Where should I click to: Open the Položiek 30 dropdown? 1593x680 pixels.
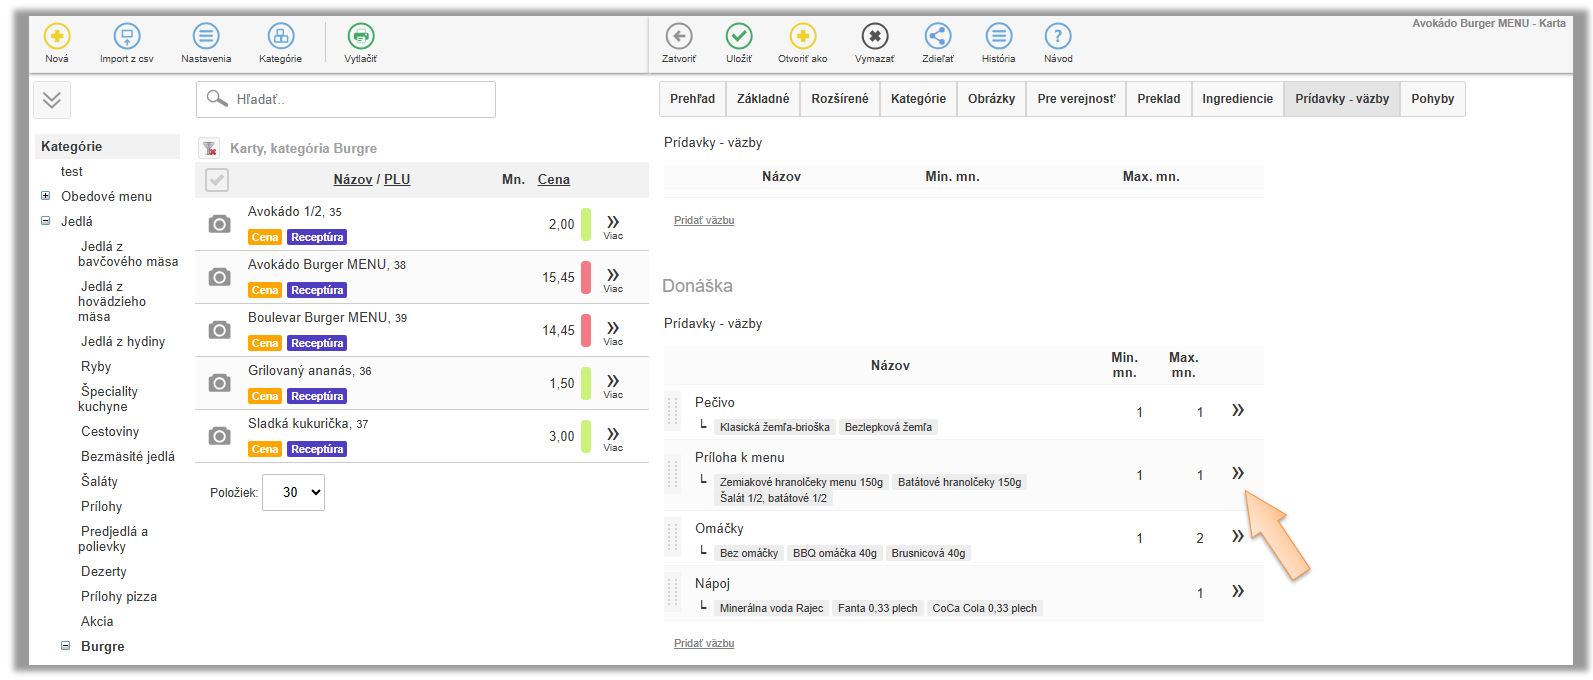click(293, 492)
